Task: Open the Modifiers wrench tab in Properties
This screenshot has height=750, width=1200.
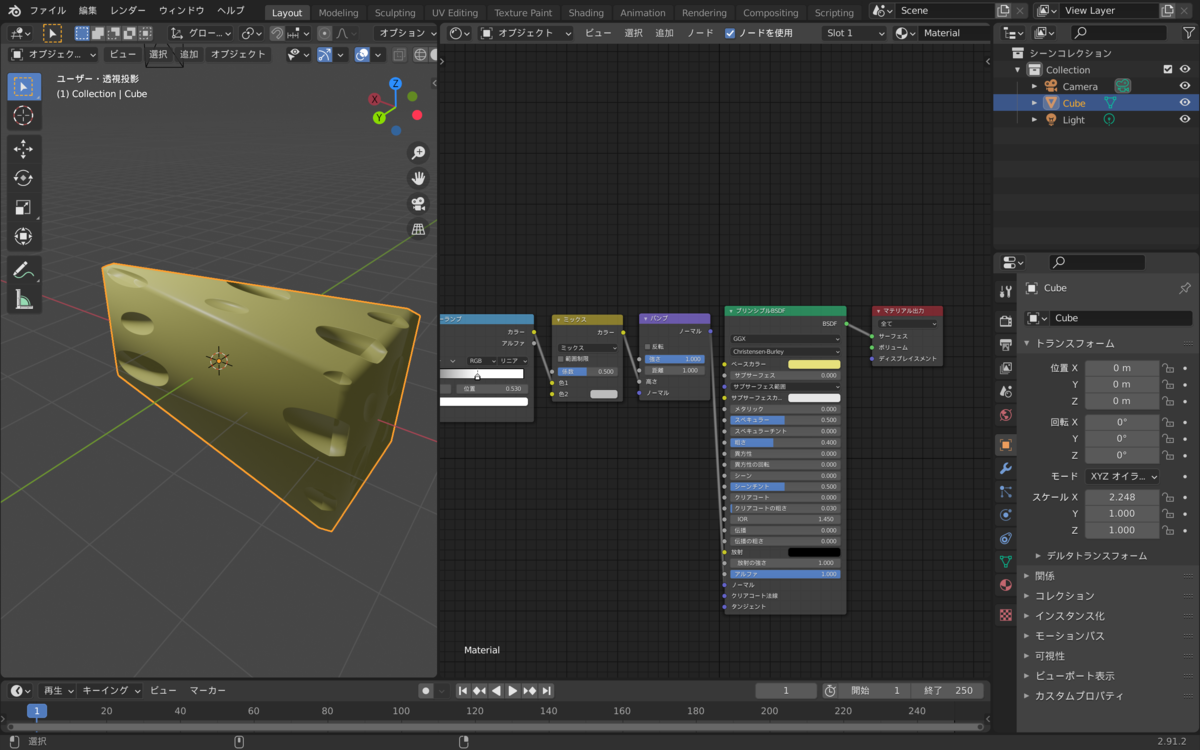Action: coord(1006,468)
